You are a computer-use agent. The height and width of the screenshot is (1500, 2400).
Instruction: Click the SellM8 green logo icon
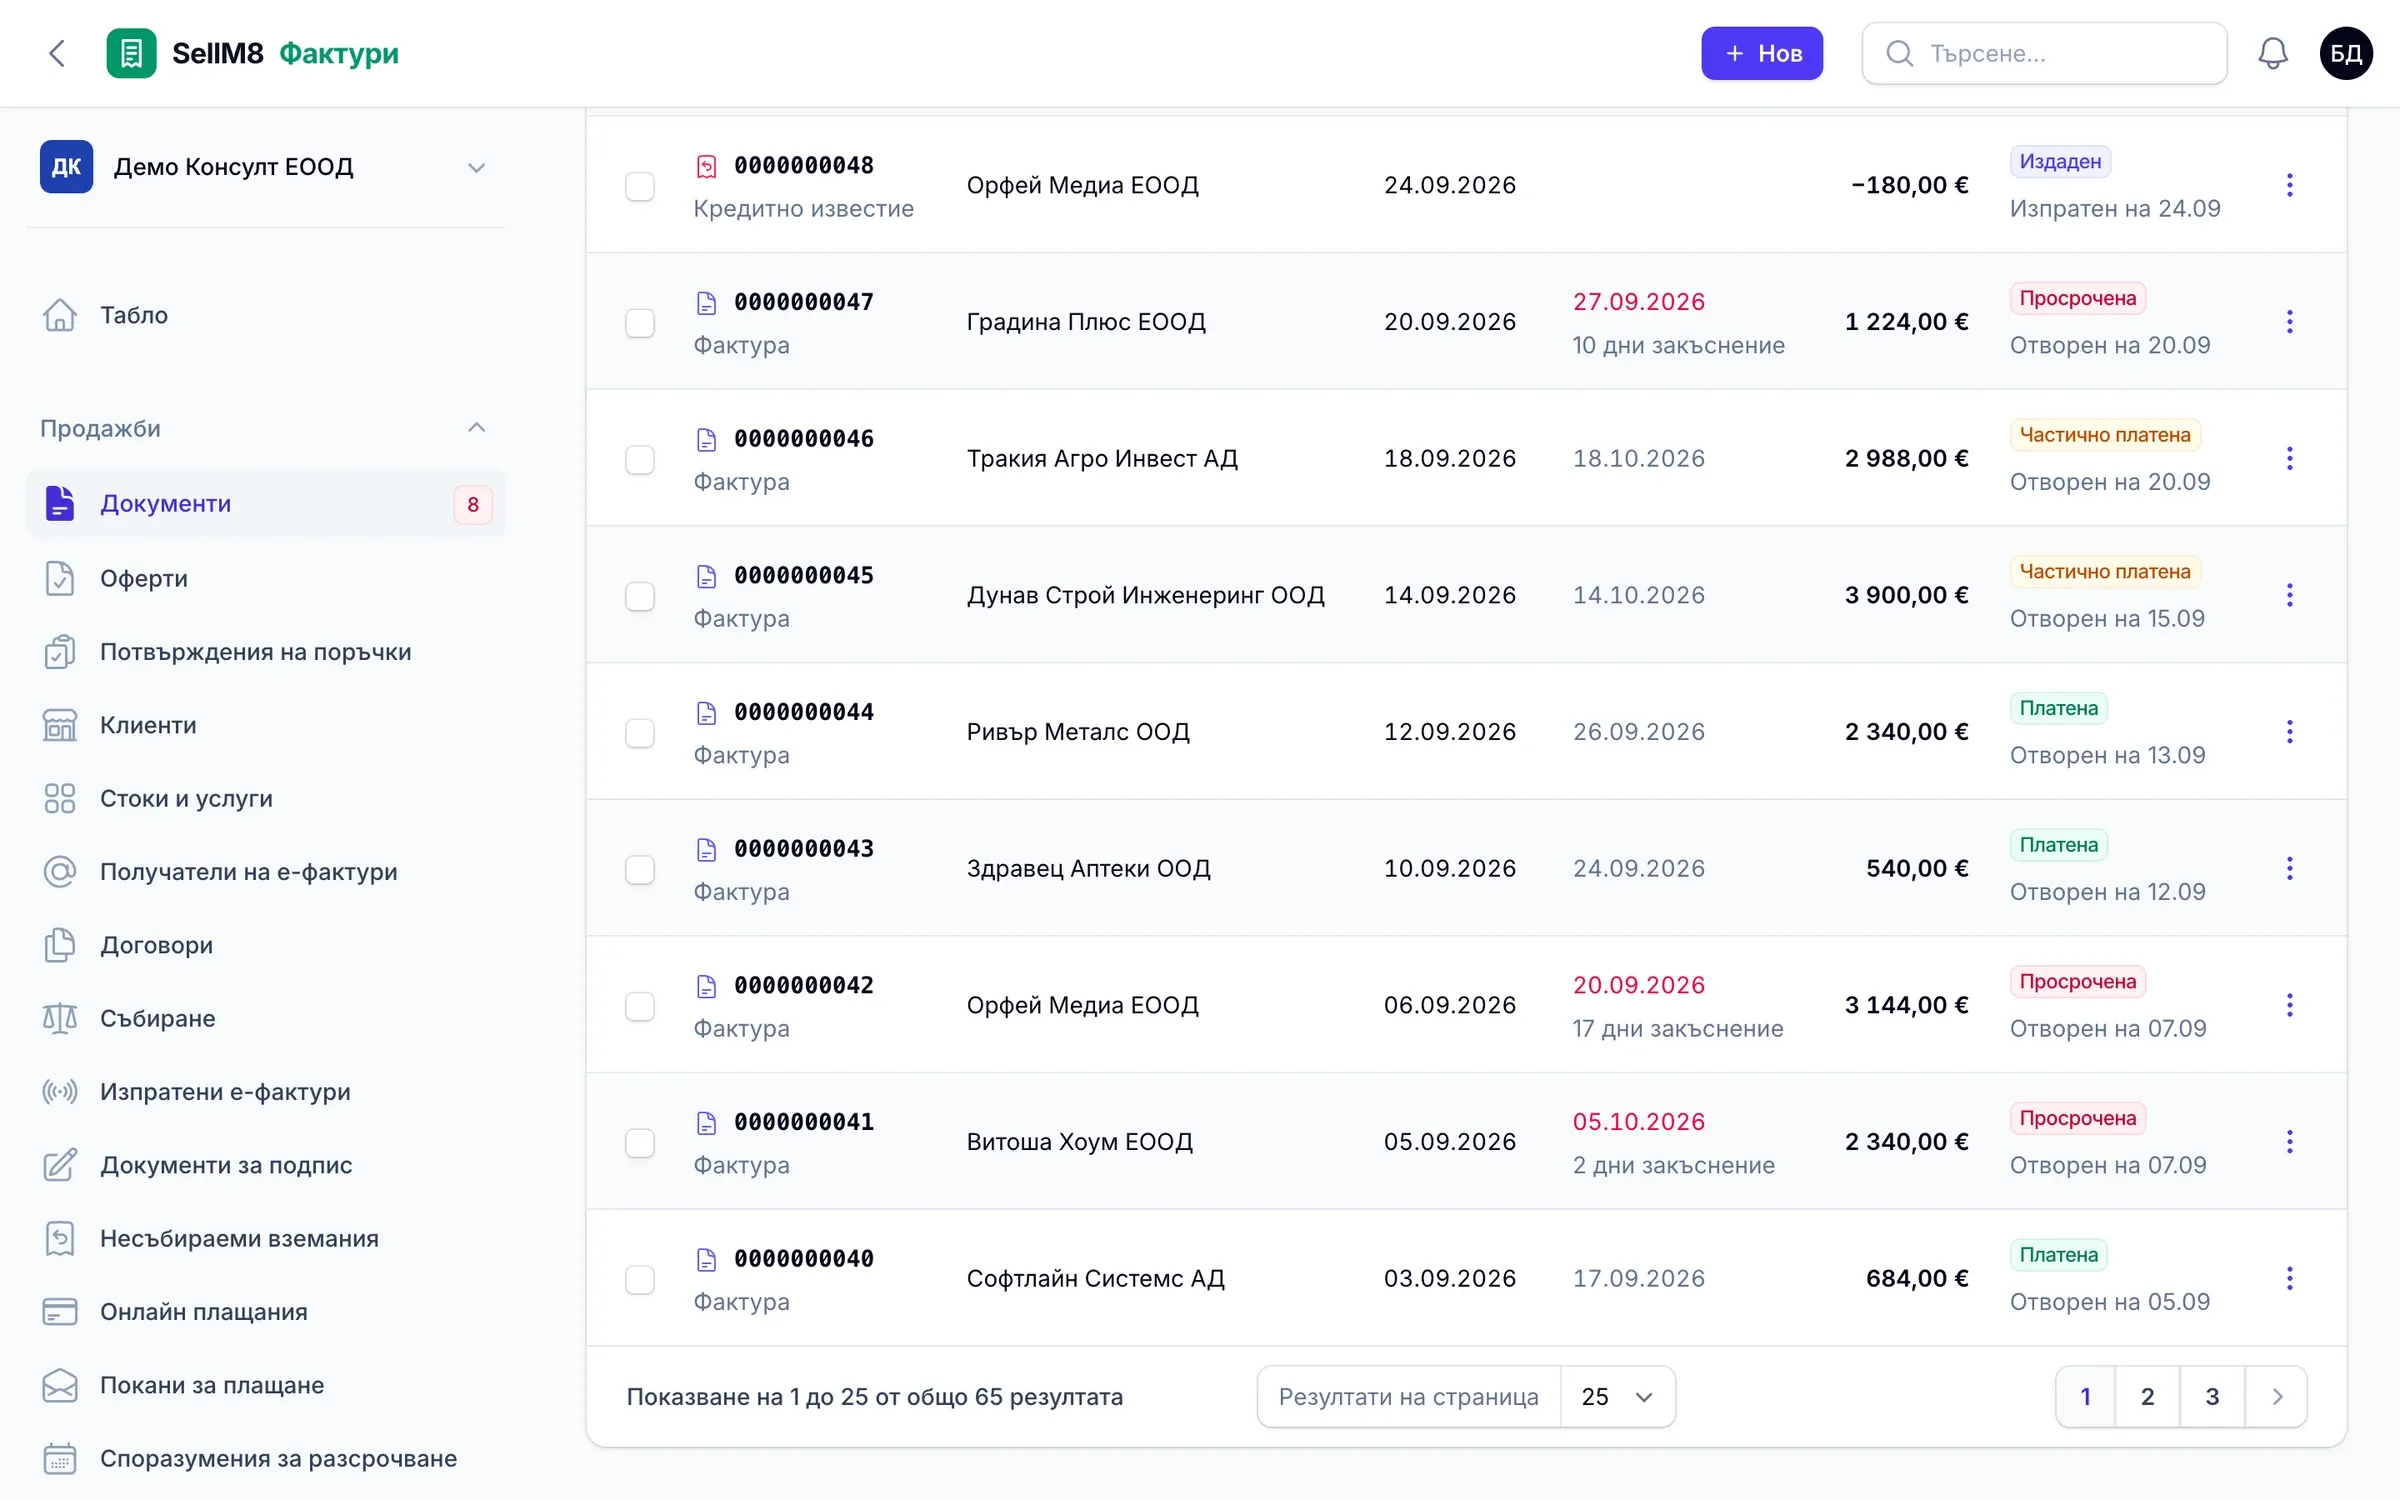(131, 53)
